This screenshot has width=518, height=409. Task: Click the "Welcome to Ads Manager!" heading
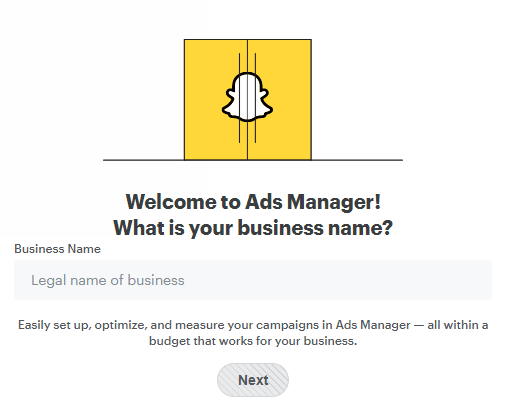[x=253, y=202]
